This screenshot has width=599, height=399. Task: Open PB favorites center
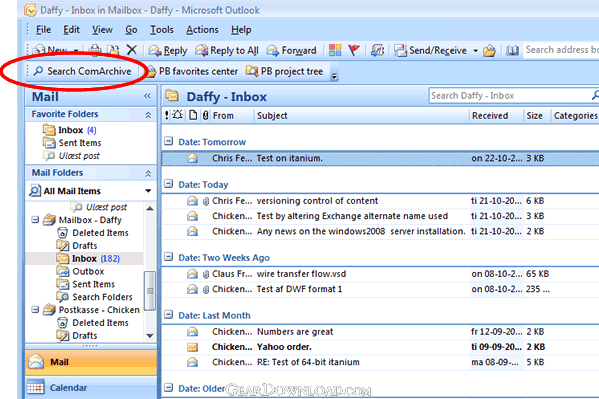(192, 71)
